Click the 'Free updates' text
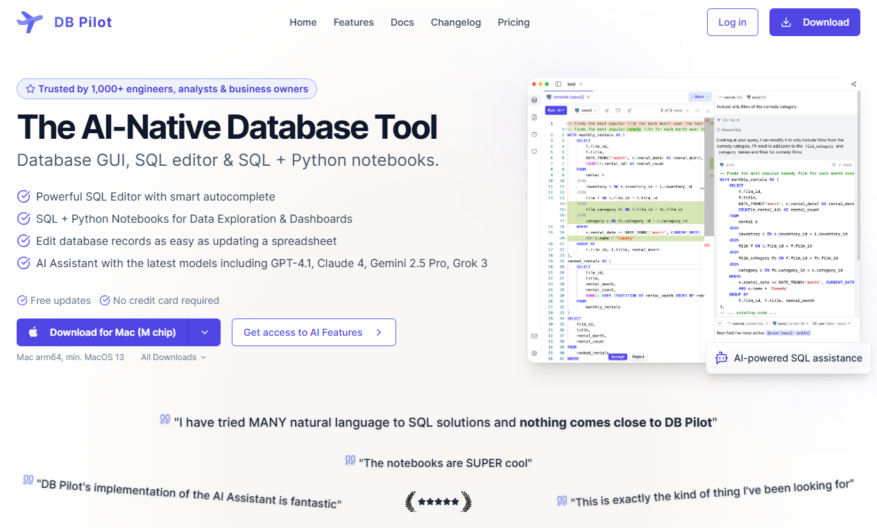Image resolution: width=877 pixels, height=528 pixels. (60, 300)
